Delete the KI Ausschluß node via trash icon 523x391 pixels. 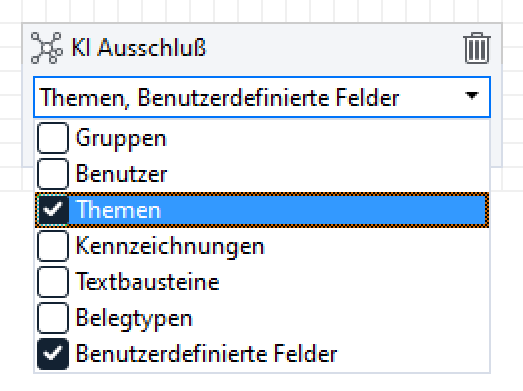click(477, 48)
